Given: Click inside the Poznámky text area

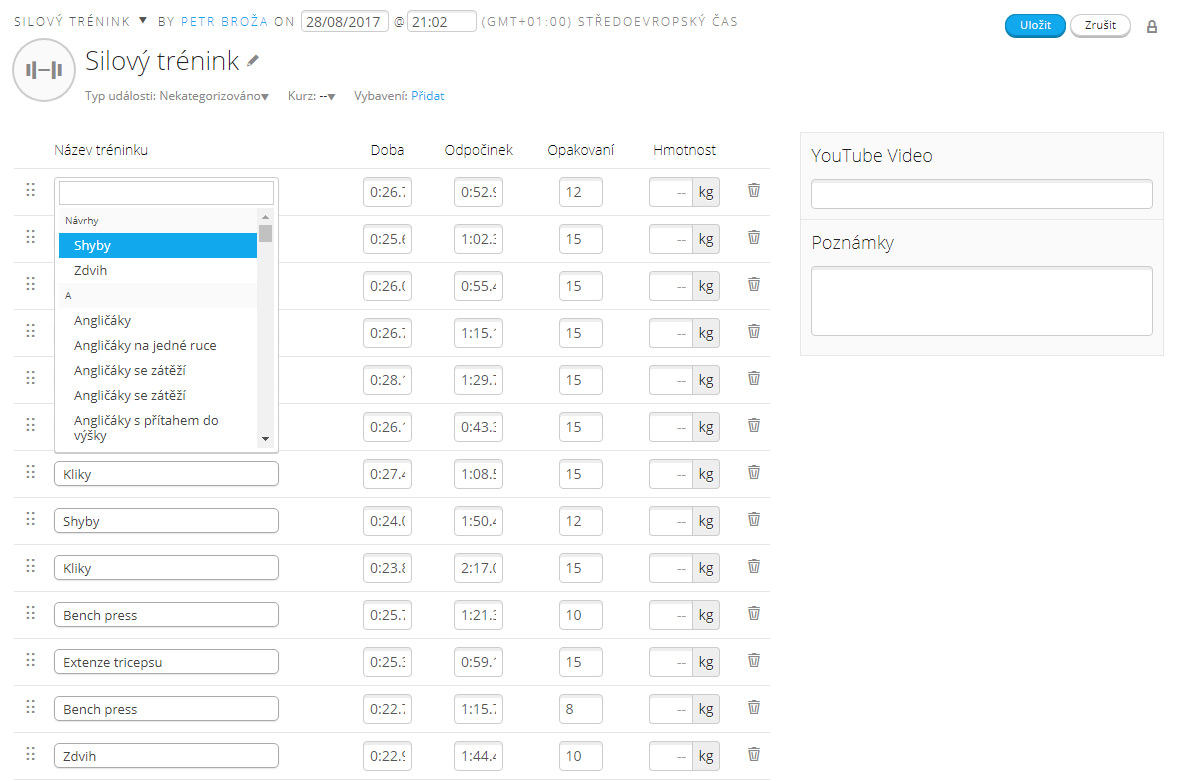Looking at the screenshot, I should (x=981, y=301).
